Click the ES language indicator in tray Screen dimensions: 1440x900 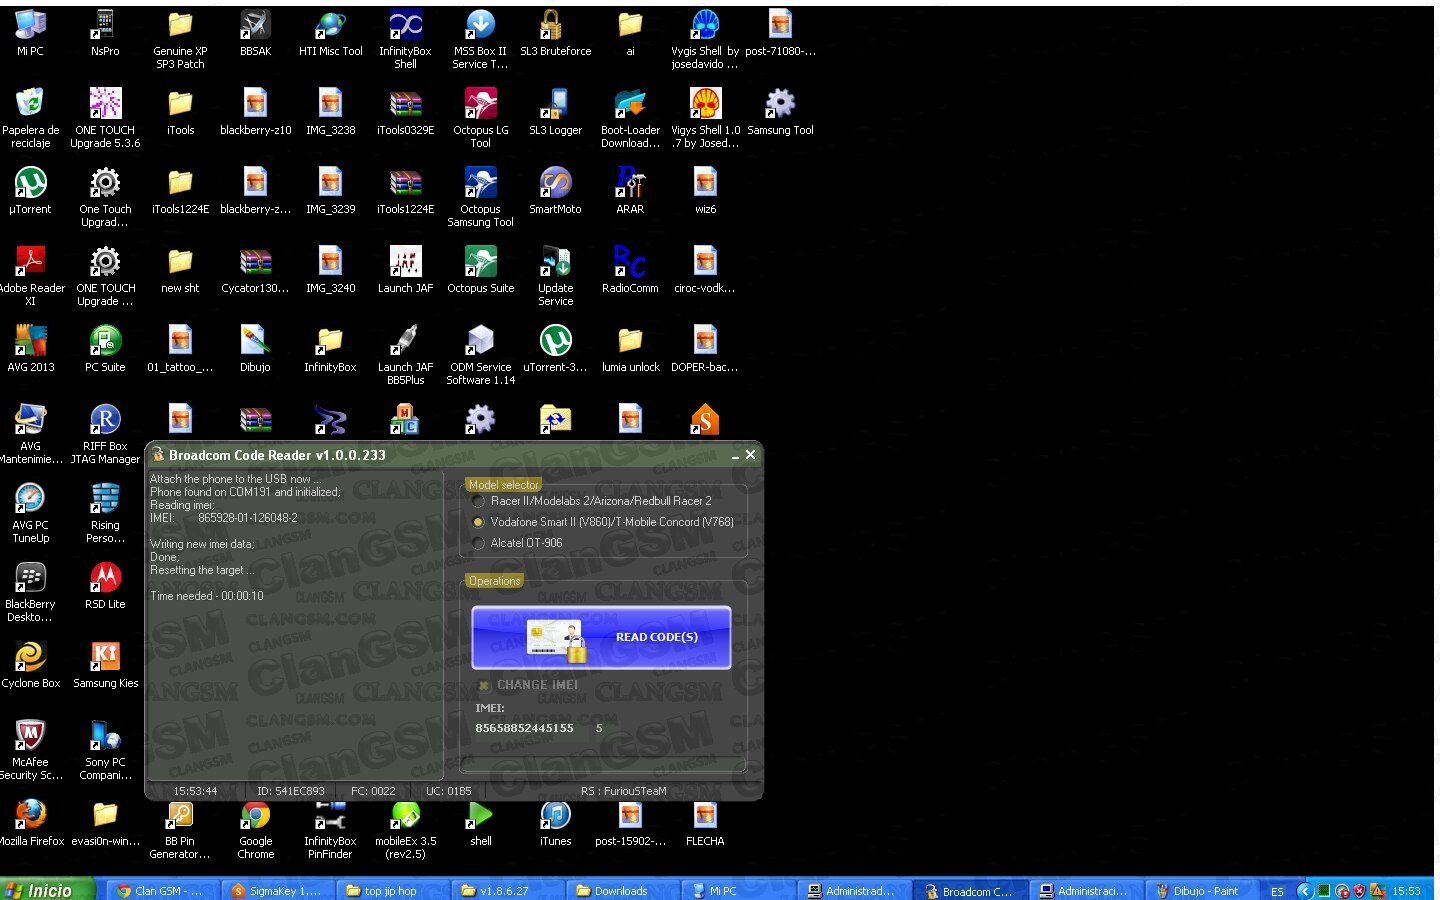click(x=1277, y=891)
